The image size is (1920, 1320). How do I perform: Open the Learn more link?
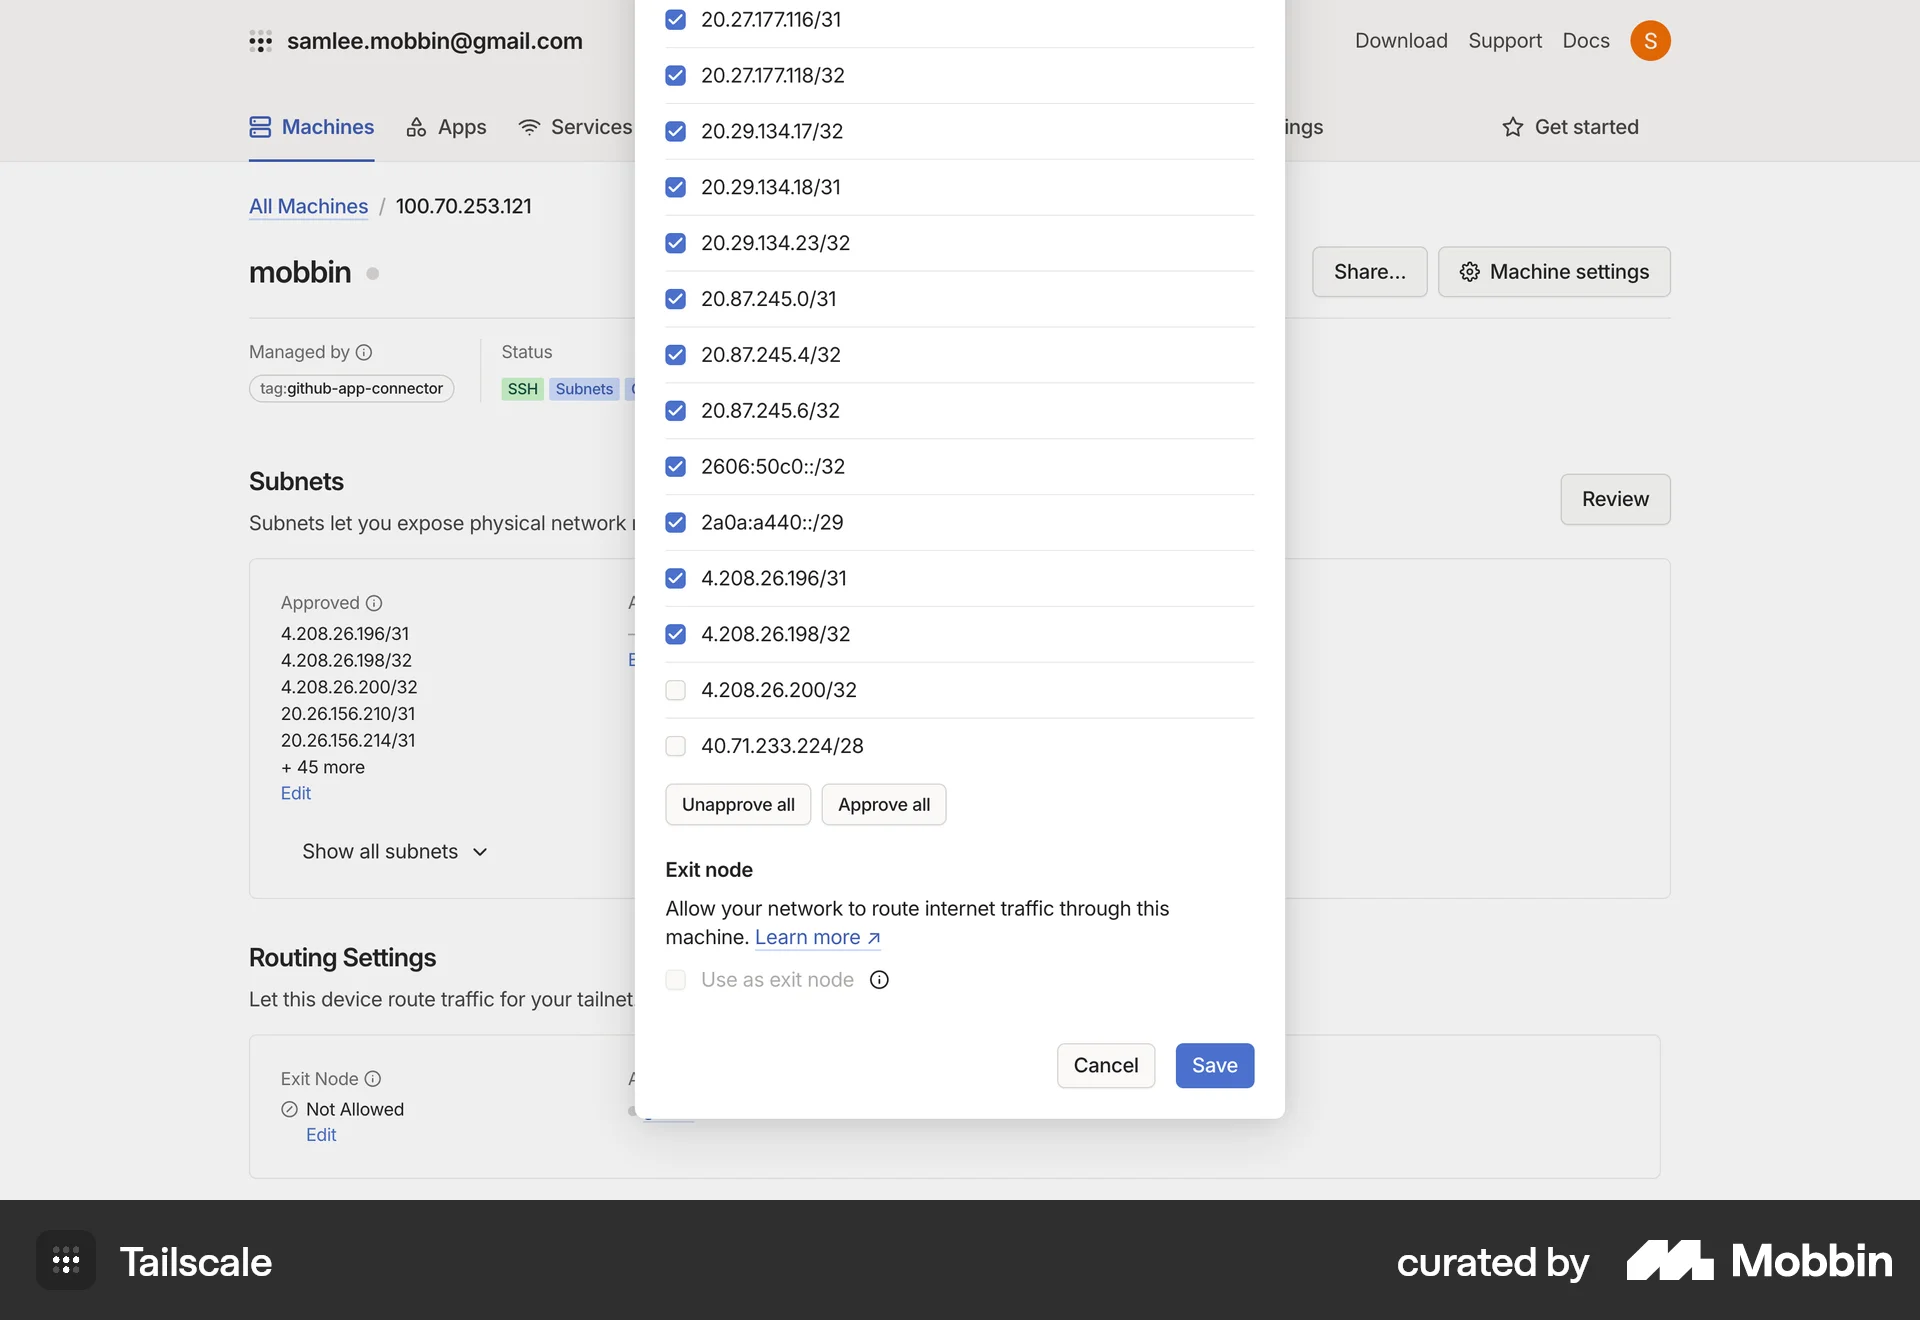coord(810,937)
